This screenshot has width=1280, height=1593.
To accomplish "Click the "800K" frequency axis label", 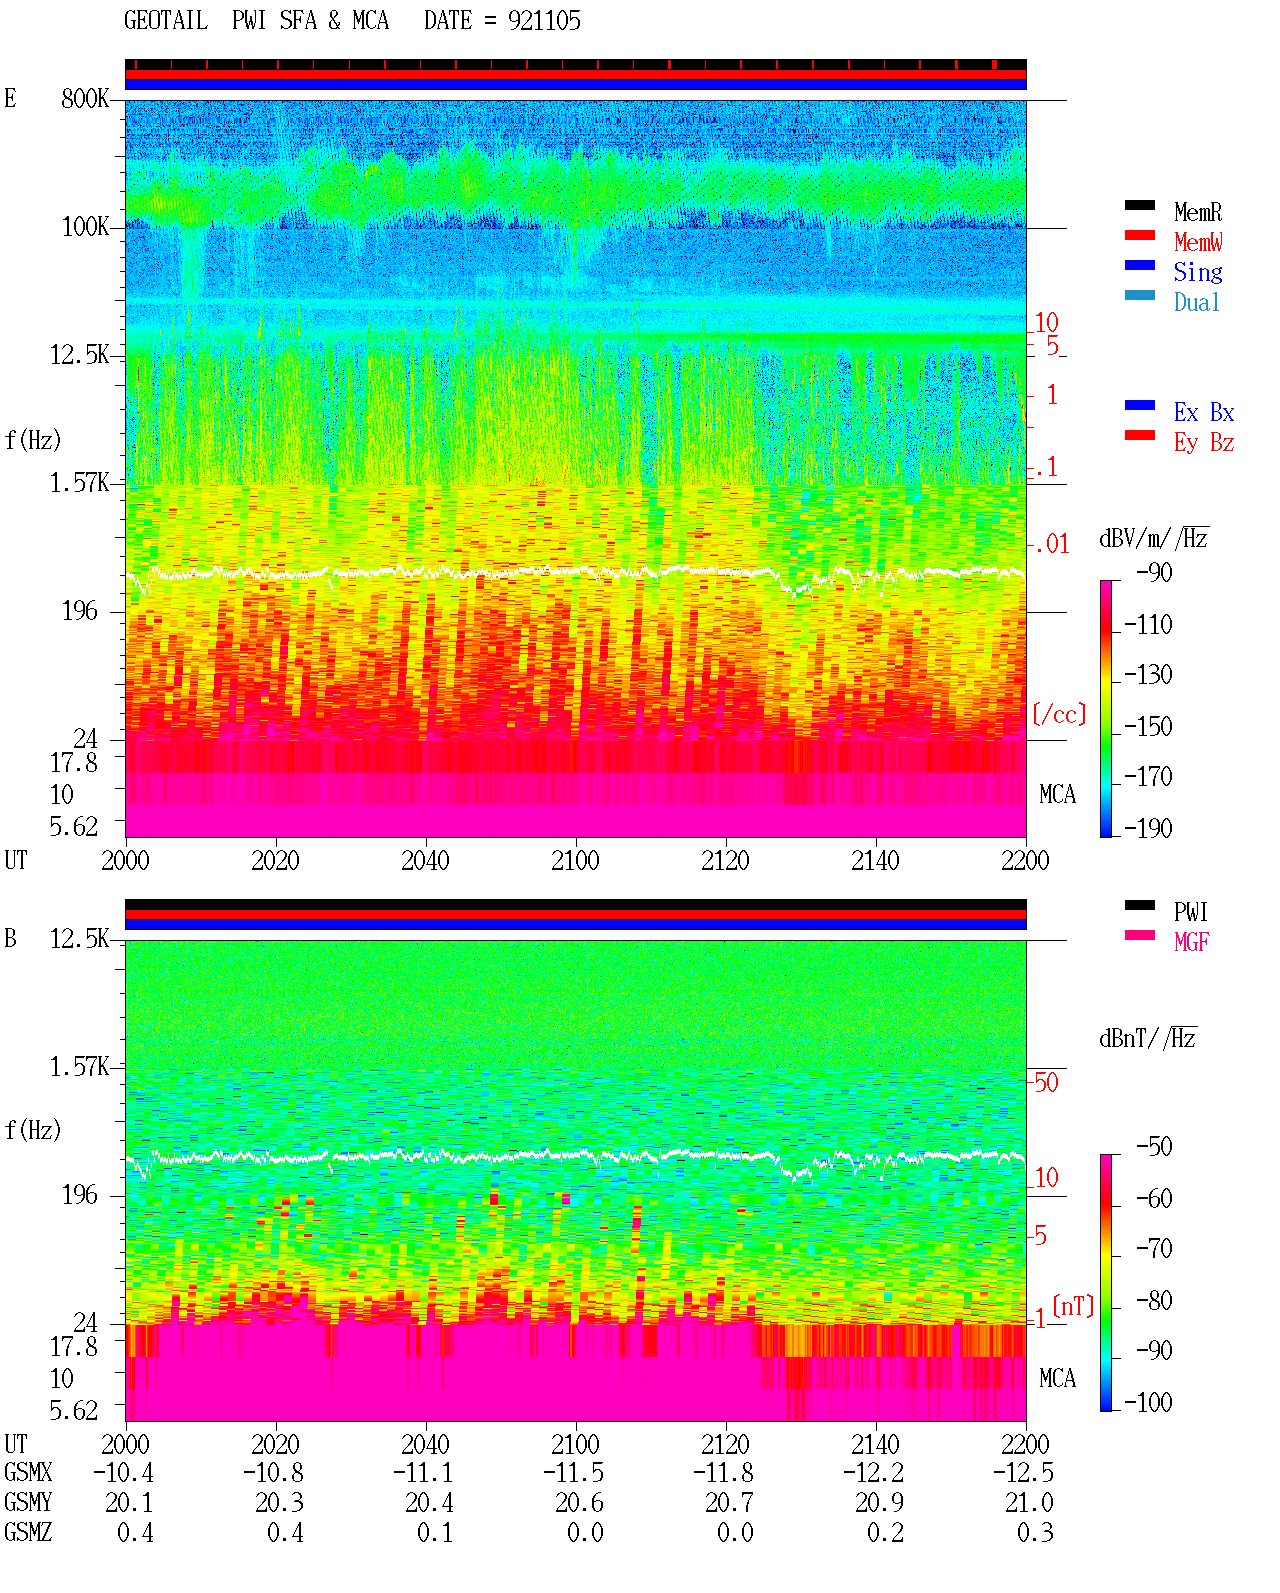I will click(x=85, y=99).
